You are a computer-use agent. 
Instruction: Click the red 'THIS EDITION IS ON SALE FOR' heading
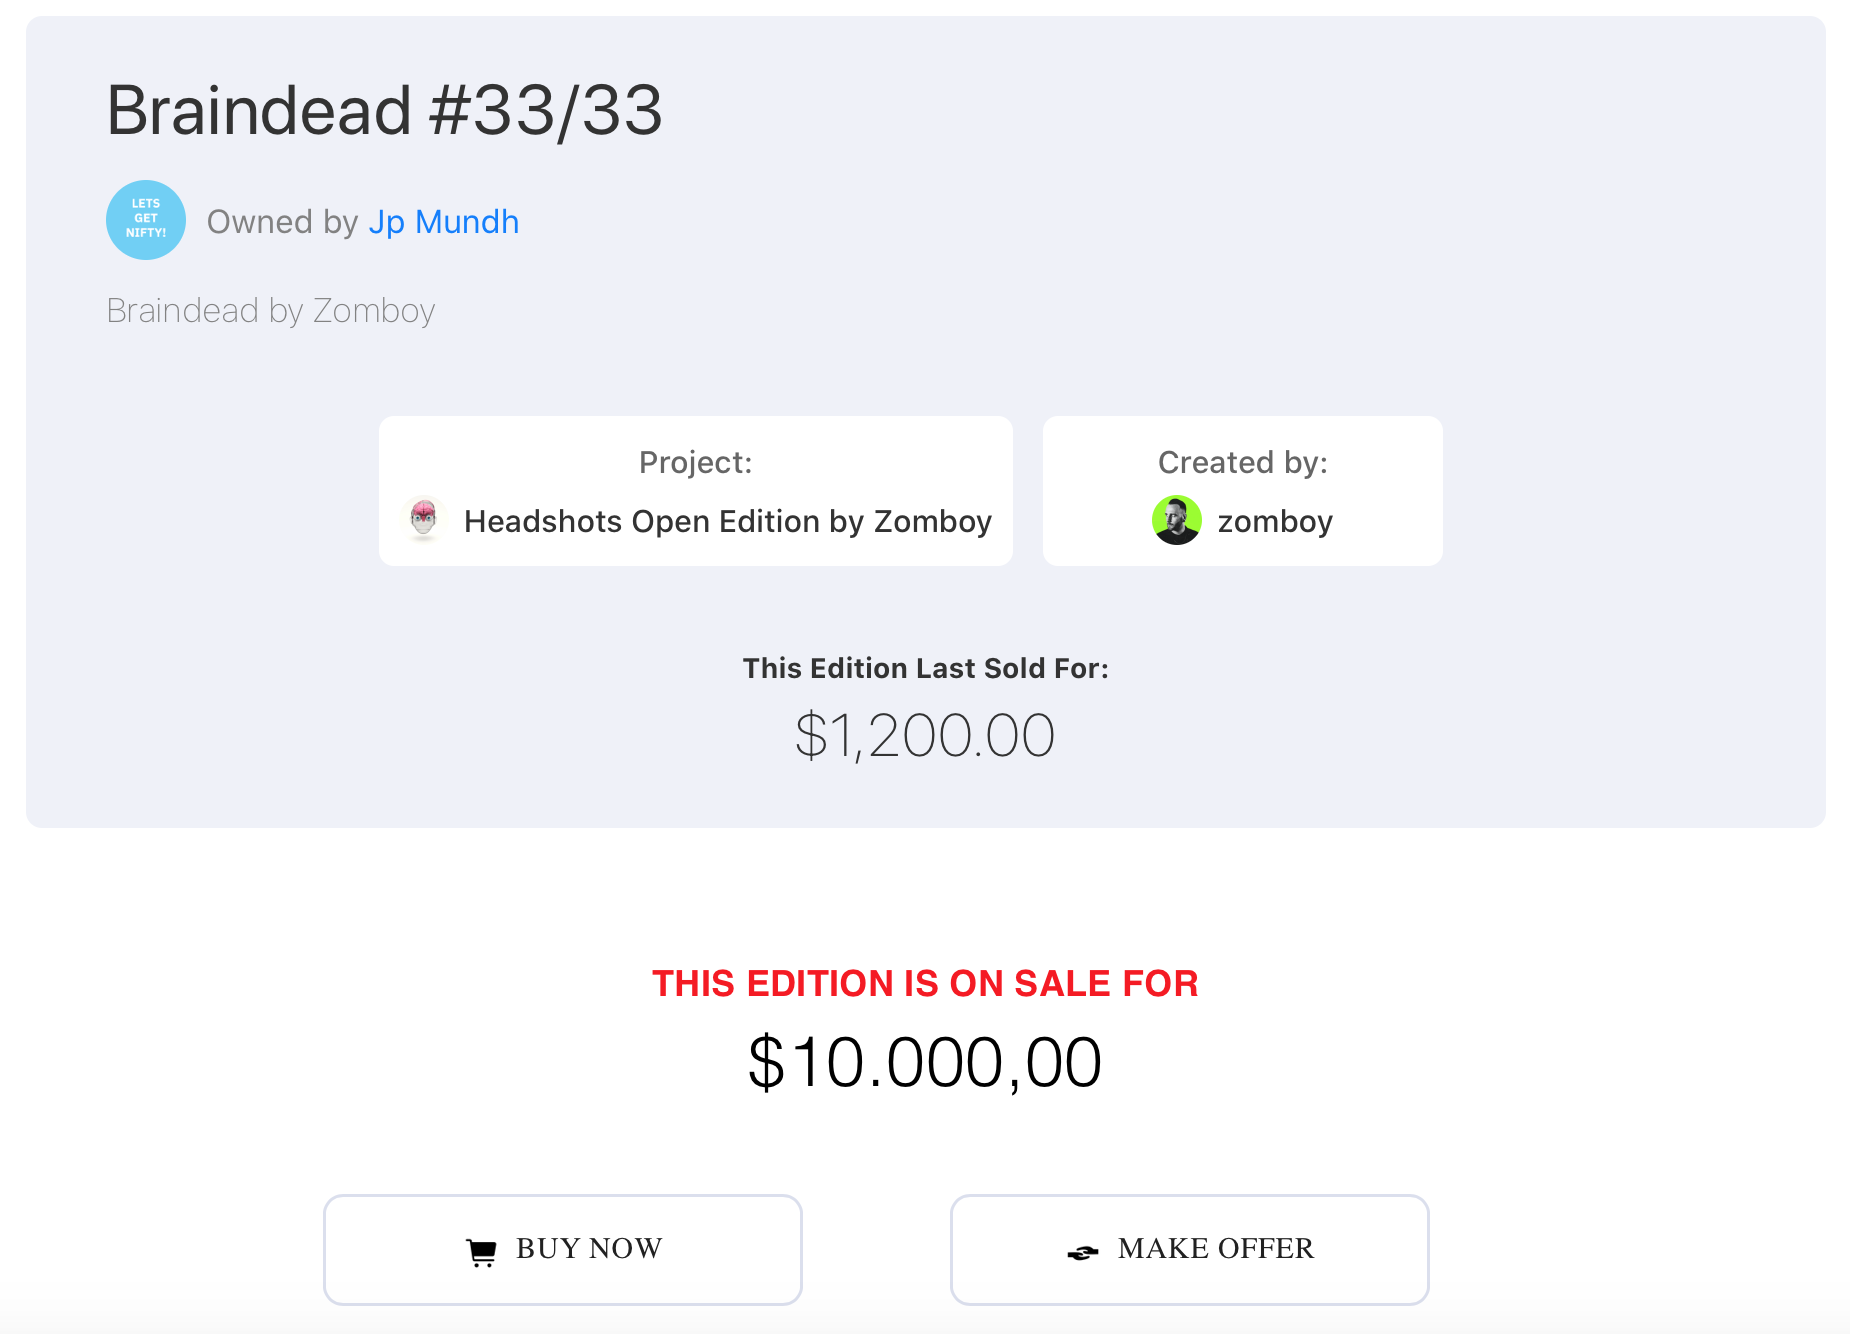point(925,984)
